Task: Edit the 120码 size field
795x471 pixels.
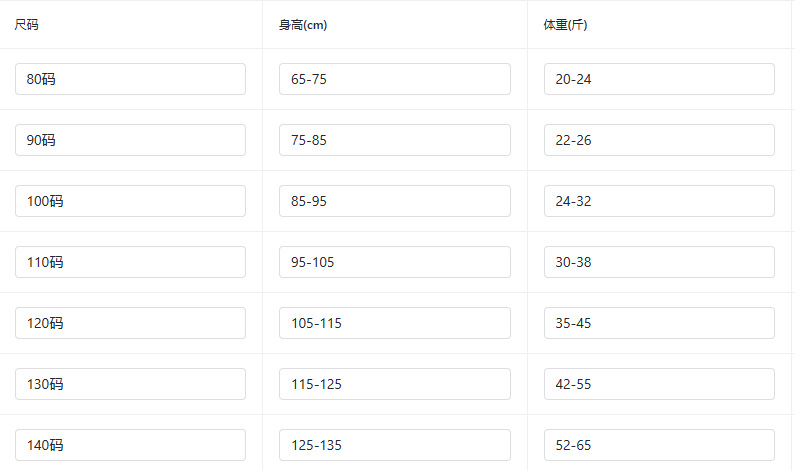Action: click(130, 323)
